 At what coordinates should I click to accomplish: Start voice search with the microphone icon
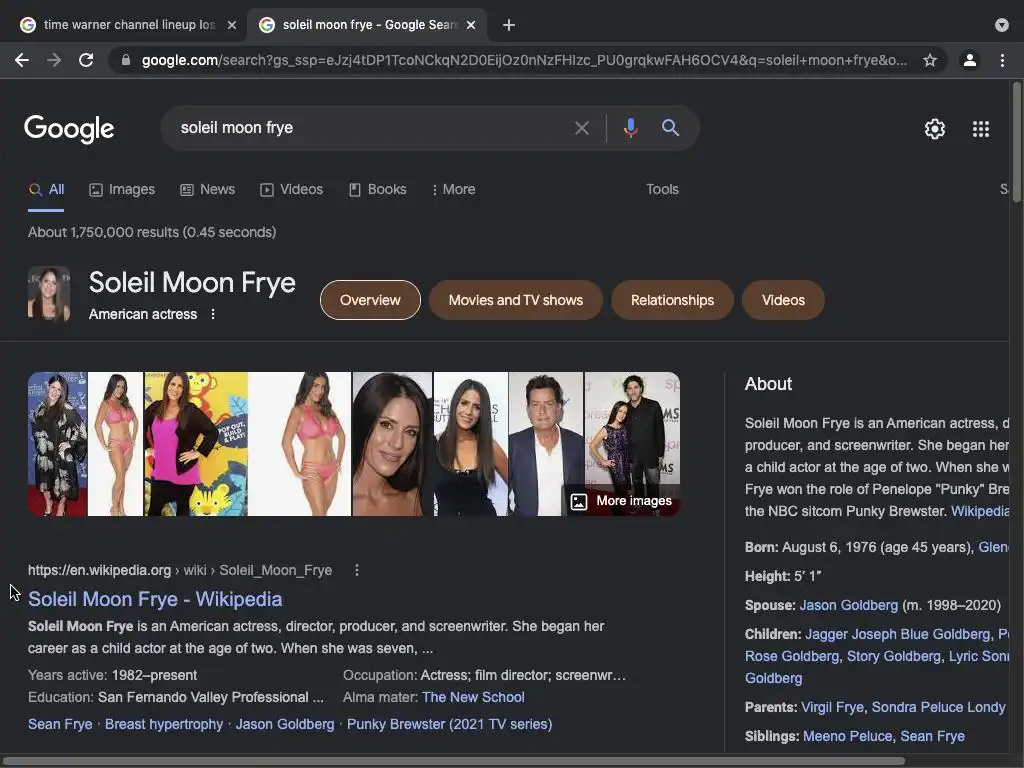coord(630,127)
